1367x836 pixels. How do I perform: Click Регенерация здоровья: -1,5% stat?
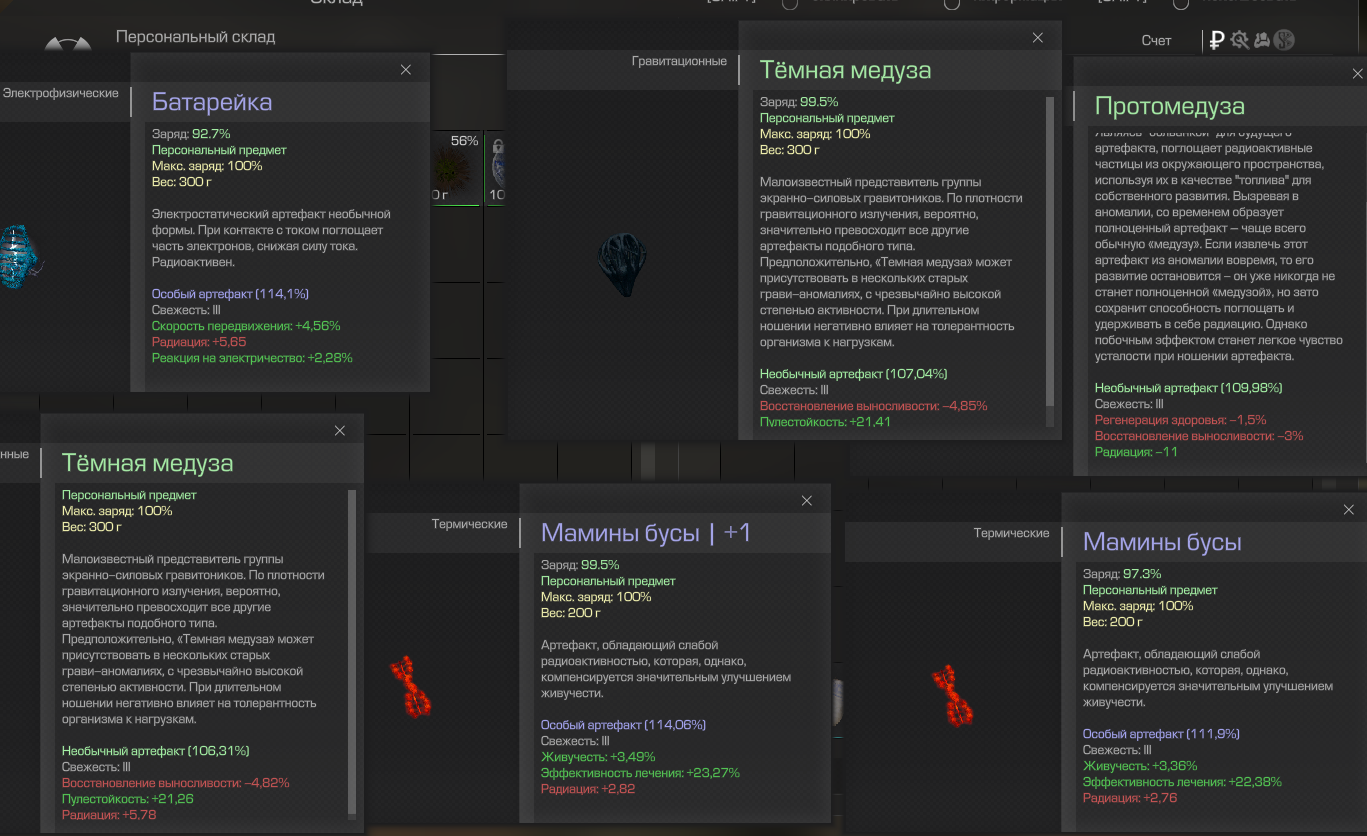pyautogui.click(x=1181, y=420)
